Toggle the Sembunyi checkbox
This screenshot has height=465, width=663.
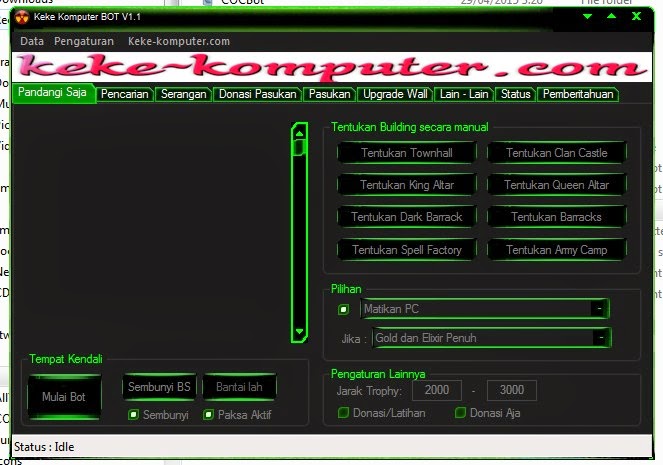(x=133, y=415)
